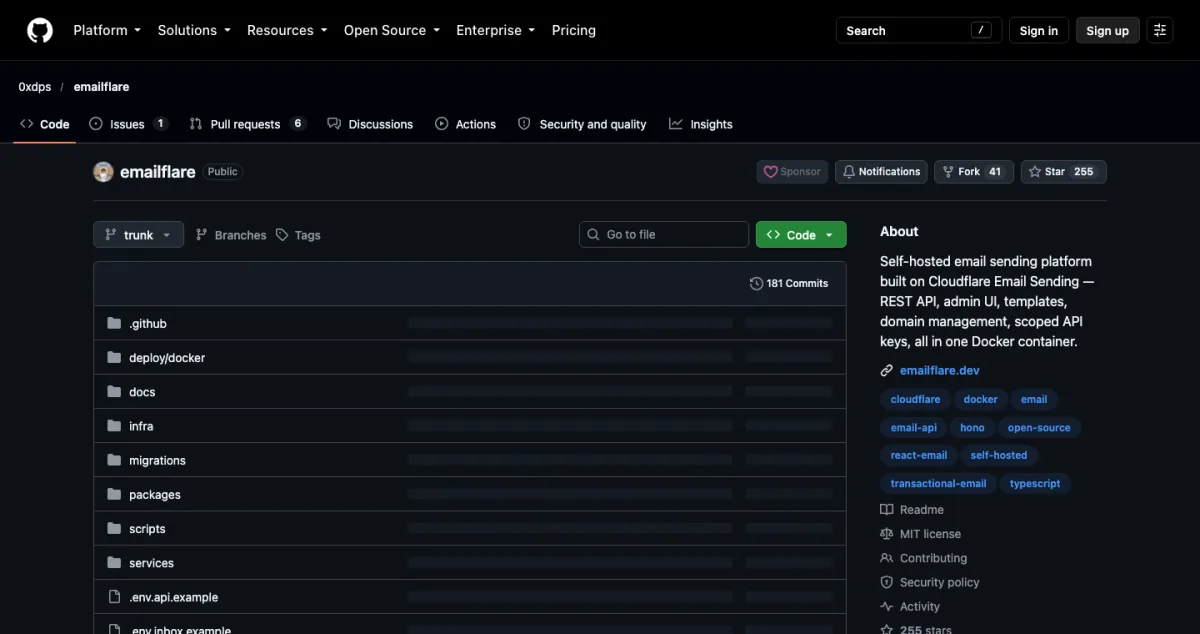Open the Security policy link
The image size is (1200, 634).
[x=930, y=582]
